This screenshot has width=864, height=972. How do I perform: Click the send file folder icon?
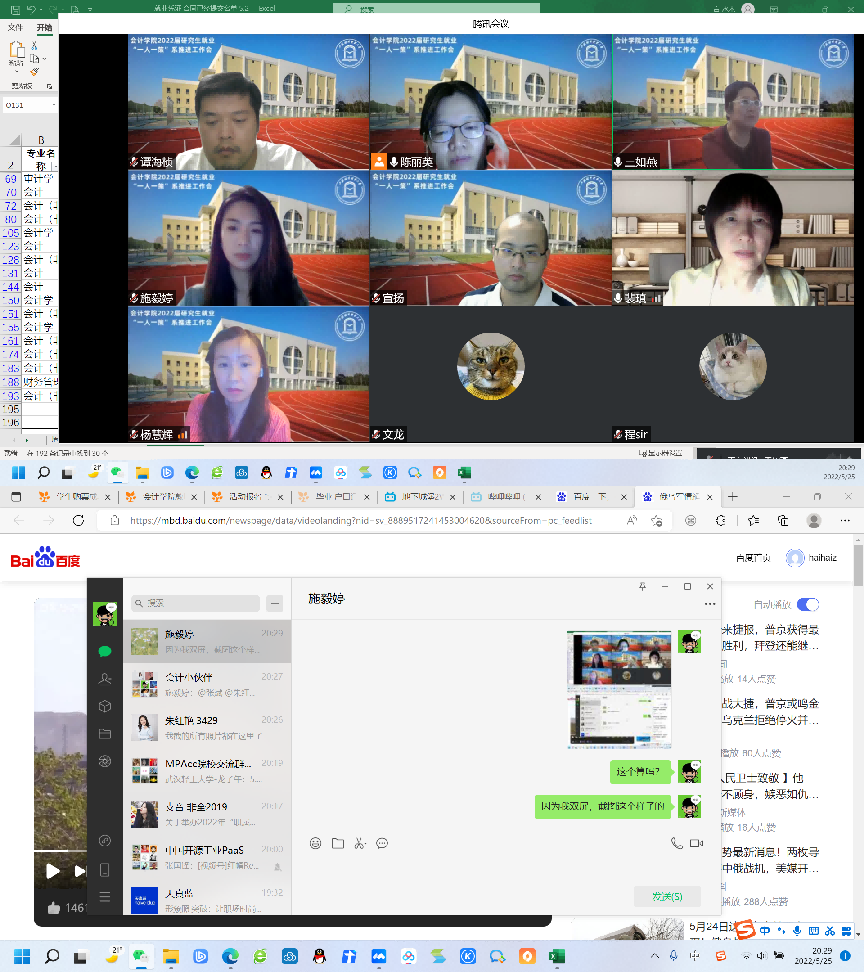click(x=338, y=843)
